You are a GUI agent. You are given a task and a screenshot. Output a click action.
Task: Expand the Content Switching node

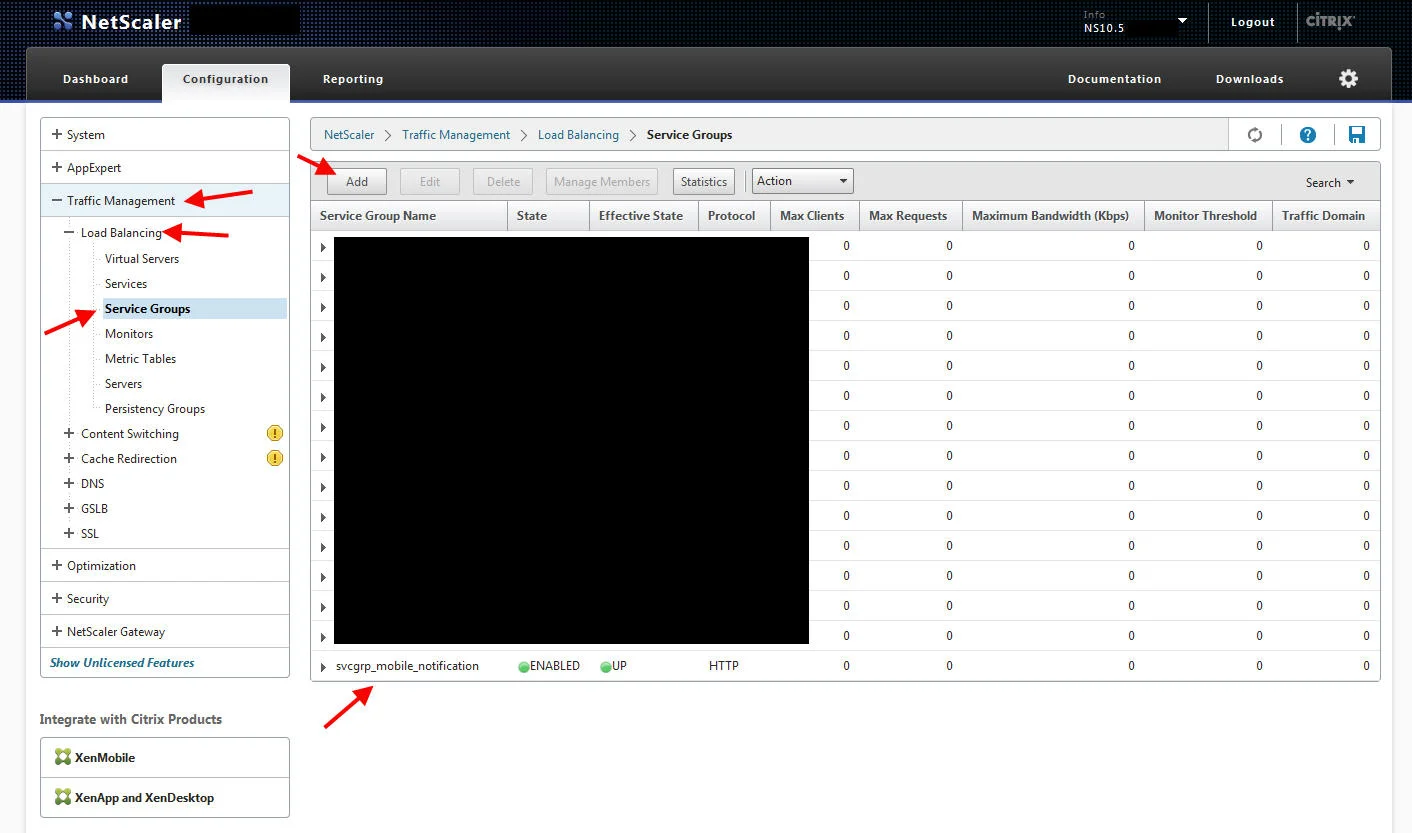tap(69, 433)
